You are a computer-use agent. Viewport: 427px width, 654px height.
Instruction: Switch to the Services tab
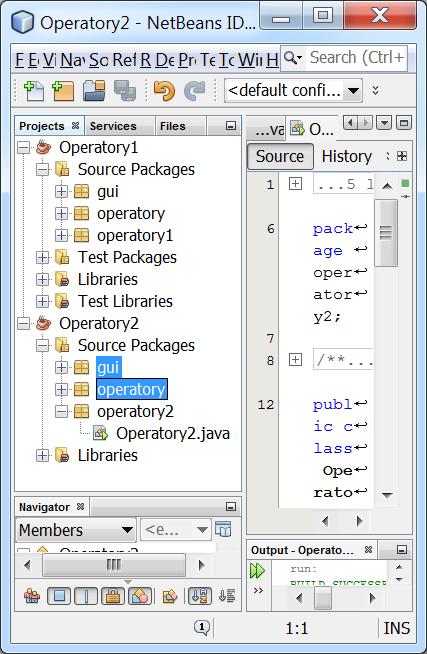[x=113, y=126]
